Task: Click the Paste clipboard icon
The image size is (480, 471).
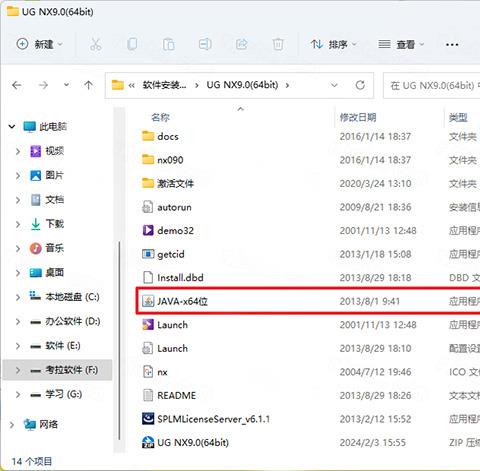Action: coord(169,44)
